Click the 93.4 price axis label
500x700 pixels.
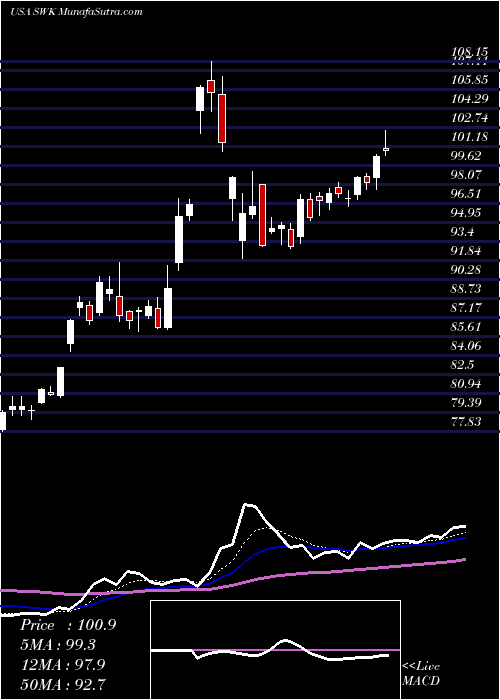464,232
